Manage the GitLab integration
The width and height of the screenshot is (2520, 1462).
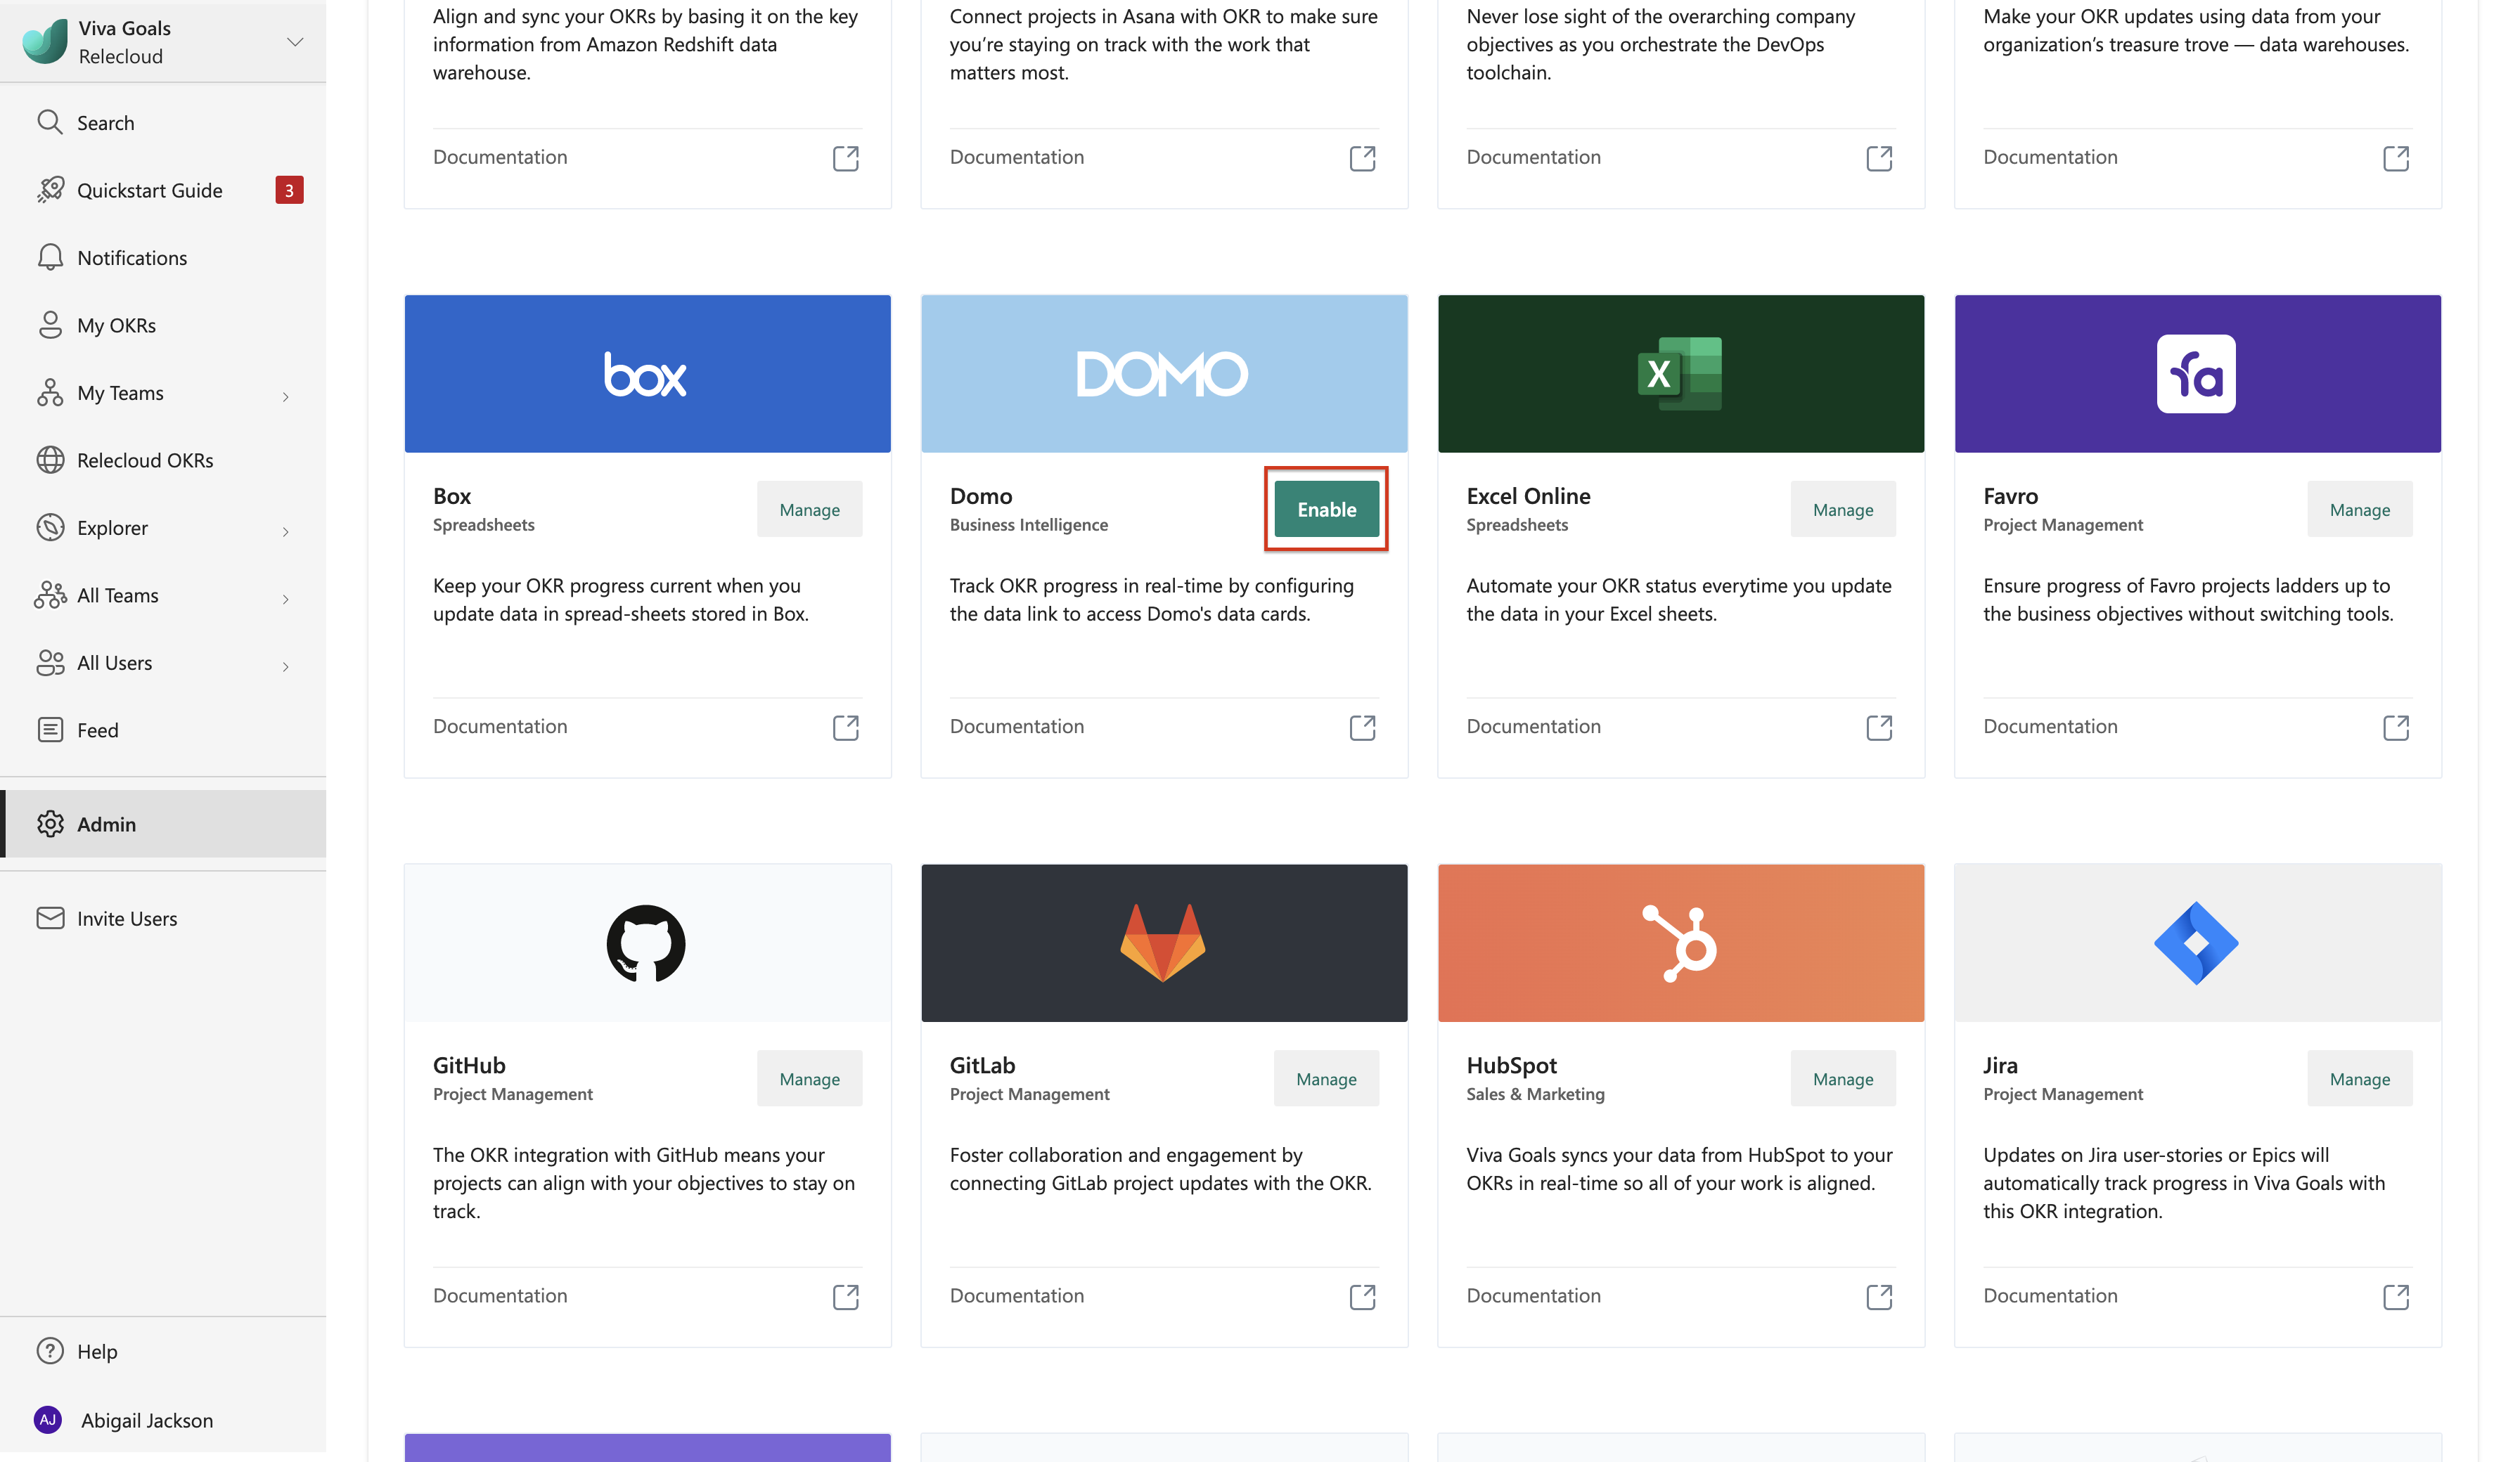pyautogui.click(x=1326, y=1078)
